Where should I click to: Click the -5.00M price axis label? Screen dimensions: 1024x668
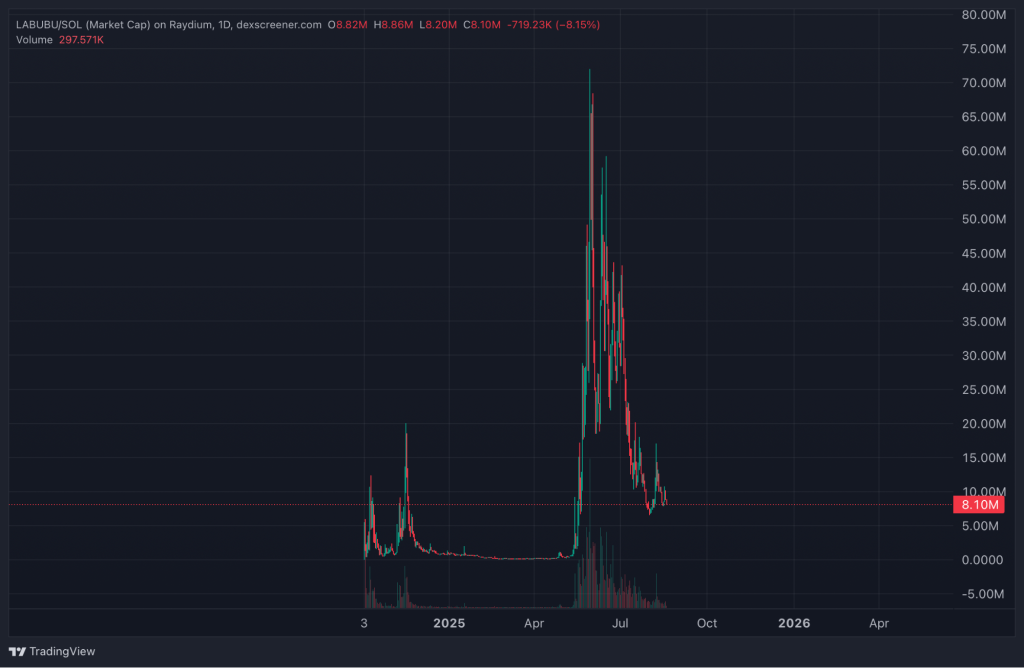pyautogui.click(x=984, y=594)
